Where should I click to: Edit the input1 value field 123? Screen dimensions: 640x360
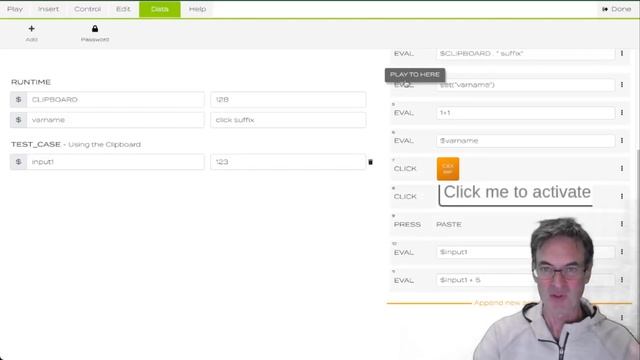288,162
